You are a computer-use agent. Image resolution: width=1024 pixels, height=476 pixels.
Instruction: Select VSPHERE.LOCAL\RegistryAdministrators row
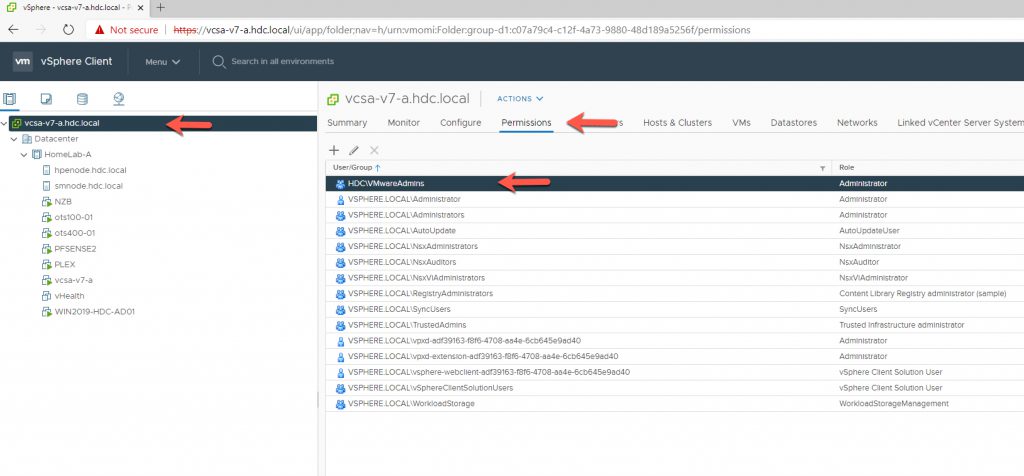tap(674, 294)
